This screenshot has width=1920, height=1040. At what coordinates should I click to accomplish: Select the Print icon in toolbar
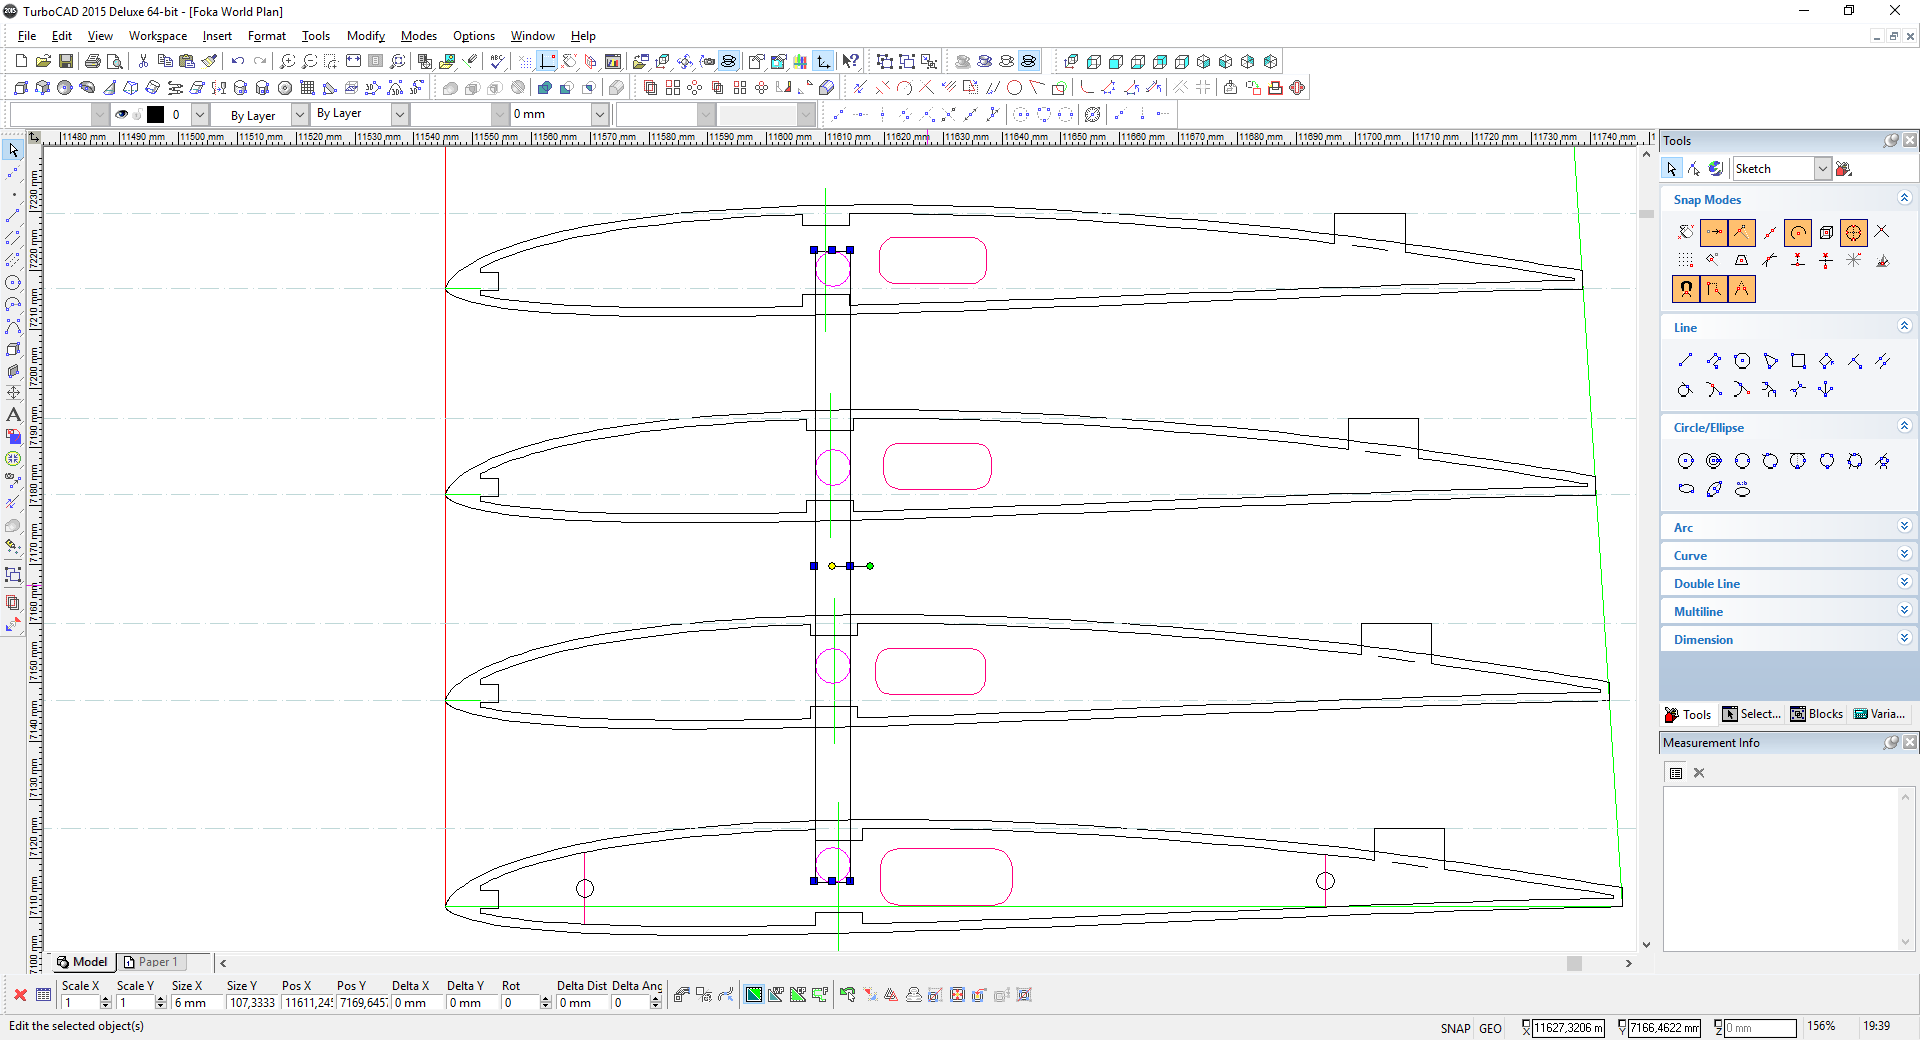coord(92,61)
